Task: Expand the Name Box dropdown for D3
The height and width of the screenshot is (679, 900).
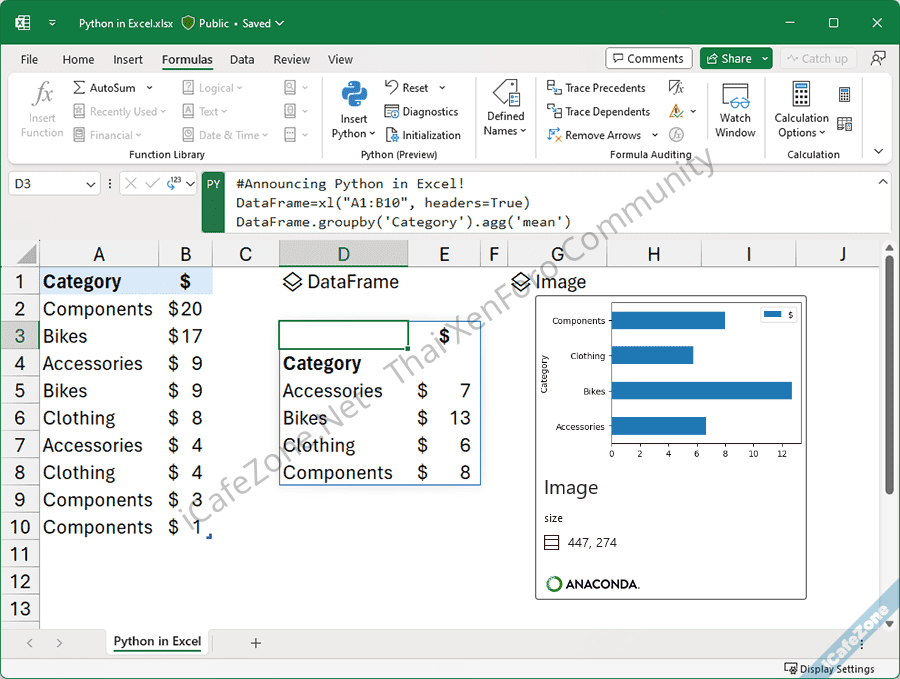Action: point(91,184)
